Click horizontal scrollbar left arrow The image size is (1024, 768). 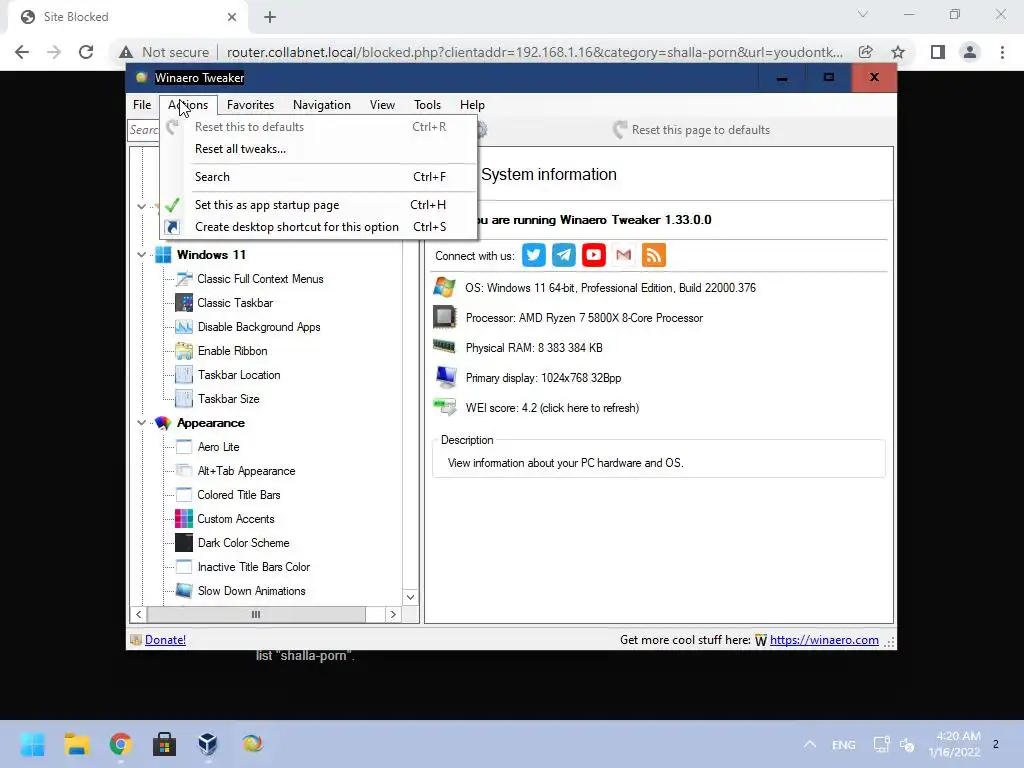pyautogui.click(x=138, y=615)
